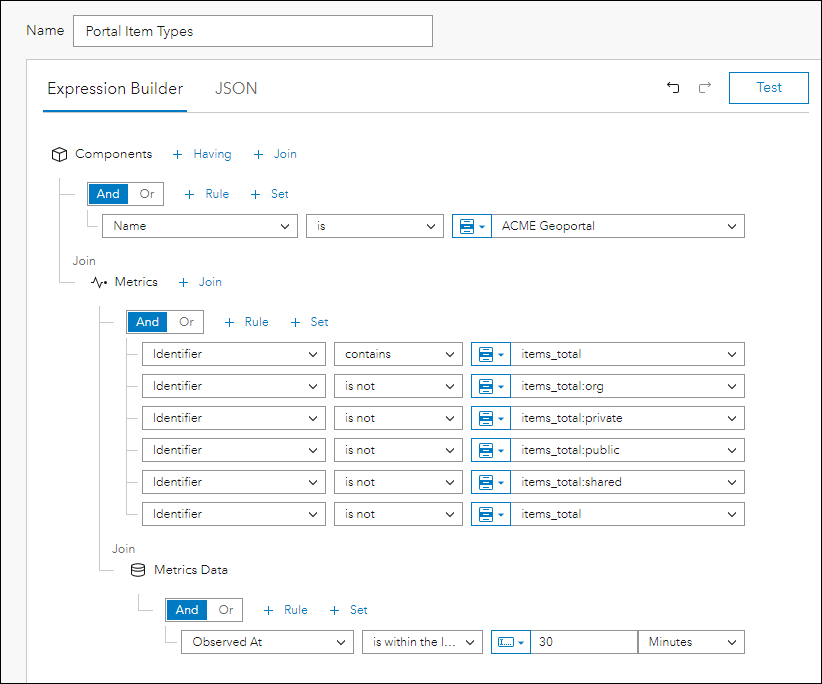Click the Metrics pulse icon

point(99,282)
